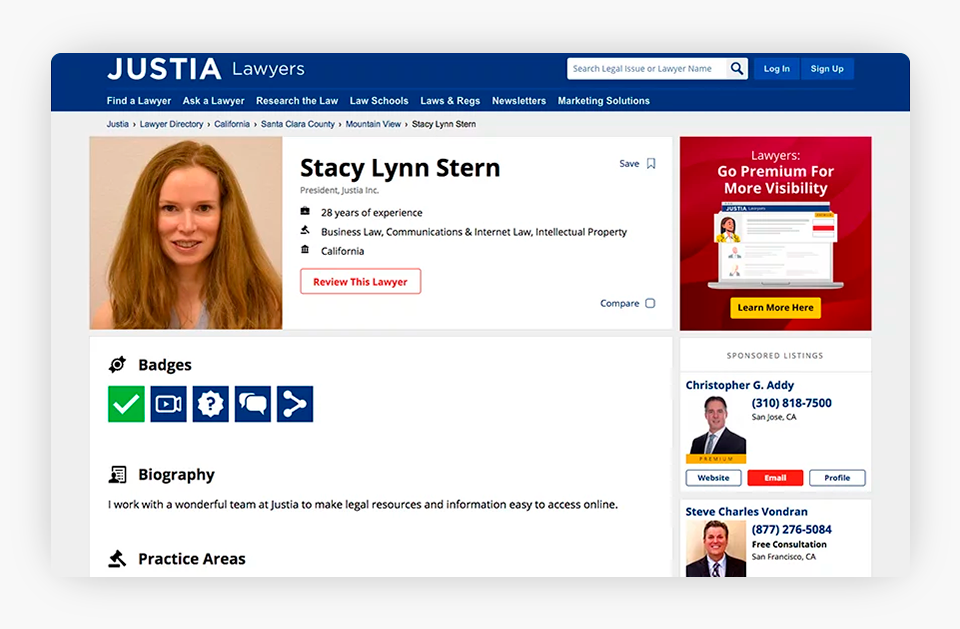
Task: Click the question mark badge icon
Action: point(210,404)
